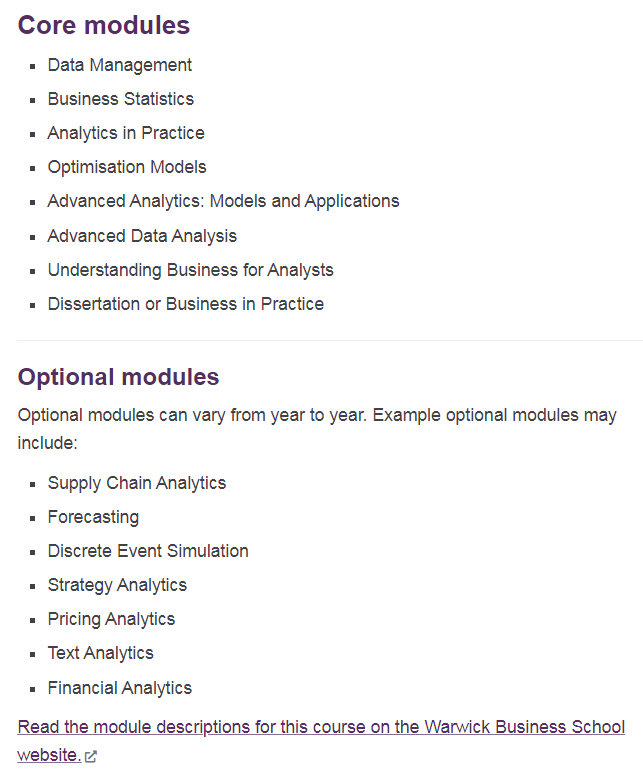Click the external link icon after website
The width and height of the screenshot is (643, 780).
(x=91, y=756)
